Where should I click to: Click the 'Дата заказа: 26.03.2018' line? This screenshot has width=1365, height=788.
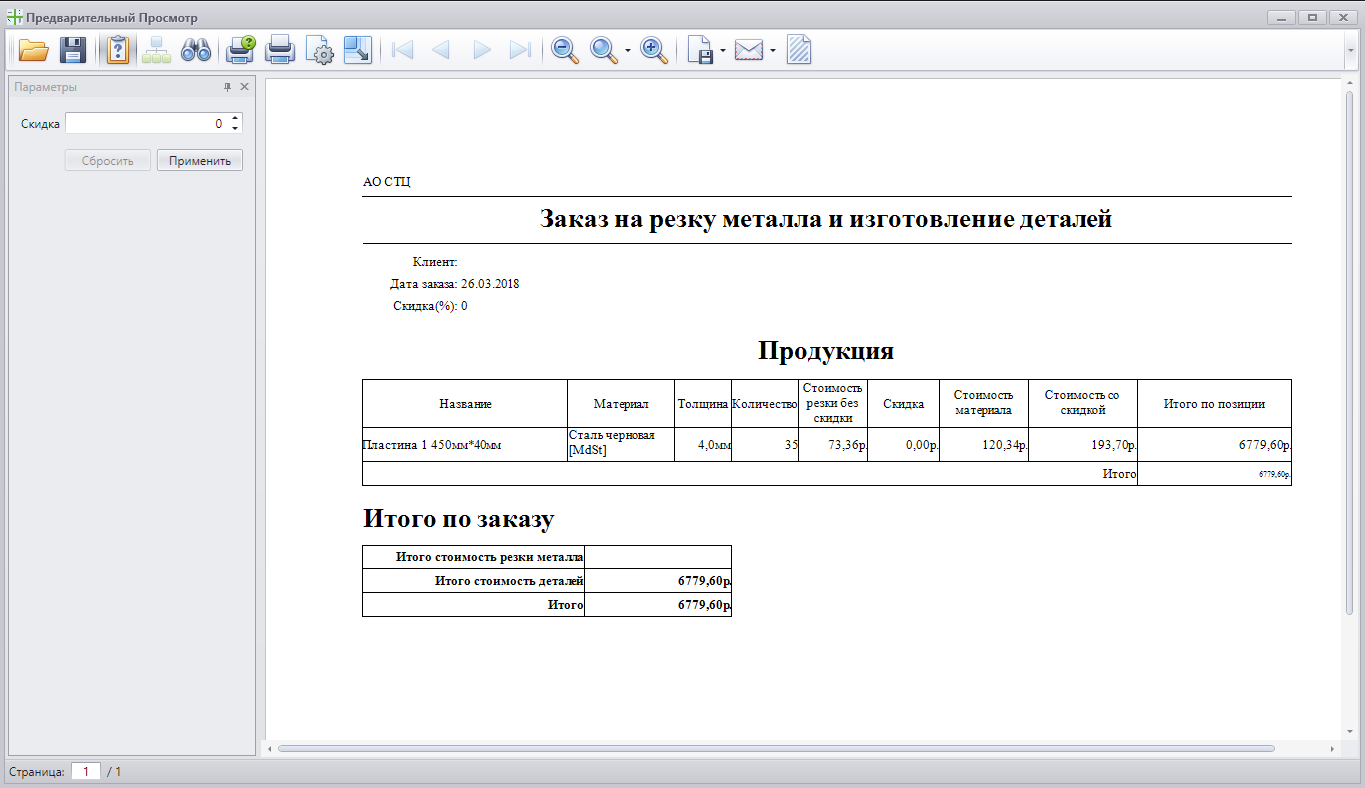(x=454, y=284)
